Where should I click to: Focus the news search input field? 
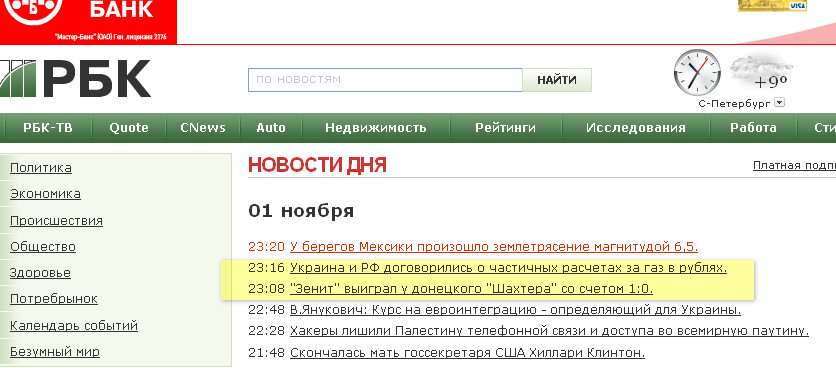click(385, 80)
